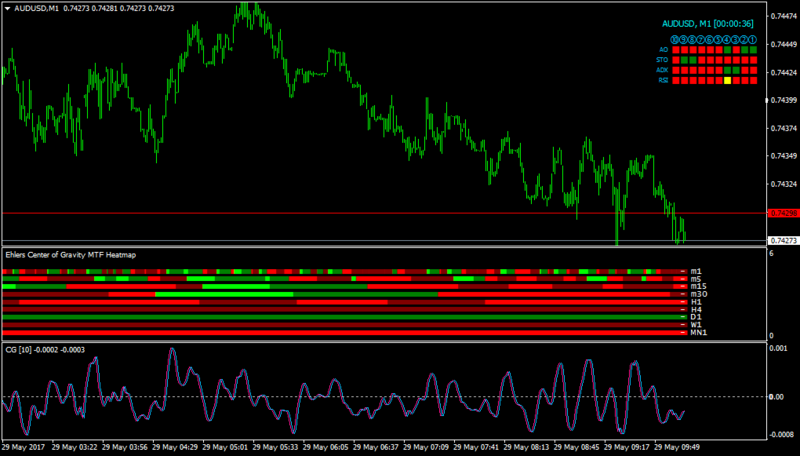Click the green AO square under column 1
This screenshot has width=800, height=456.
[x=754, y=49]
